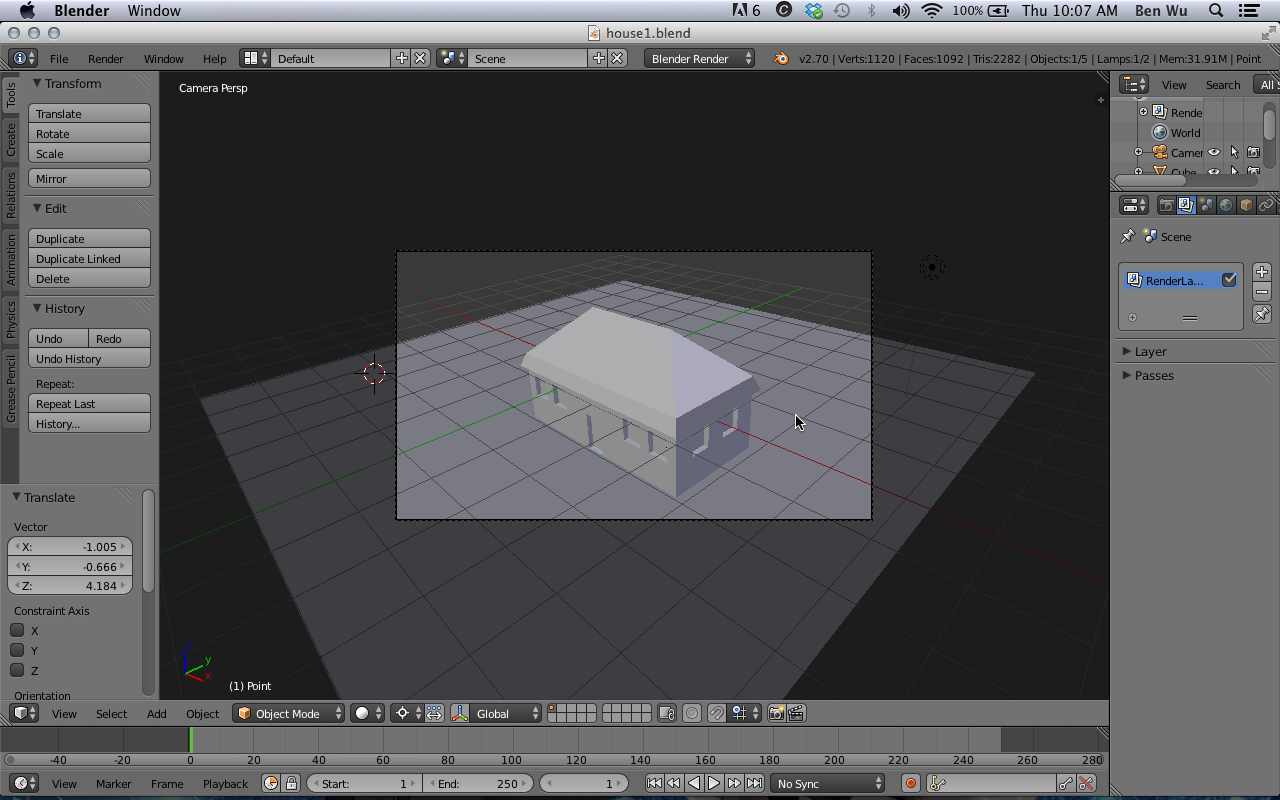Toggle Camera selectability cursor icon in outliner
This screenshot has height=800, width=1280.
(1234, 152)
